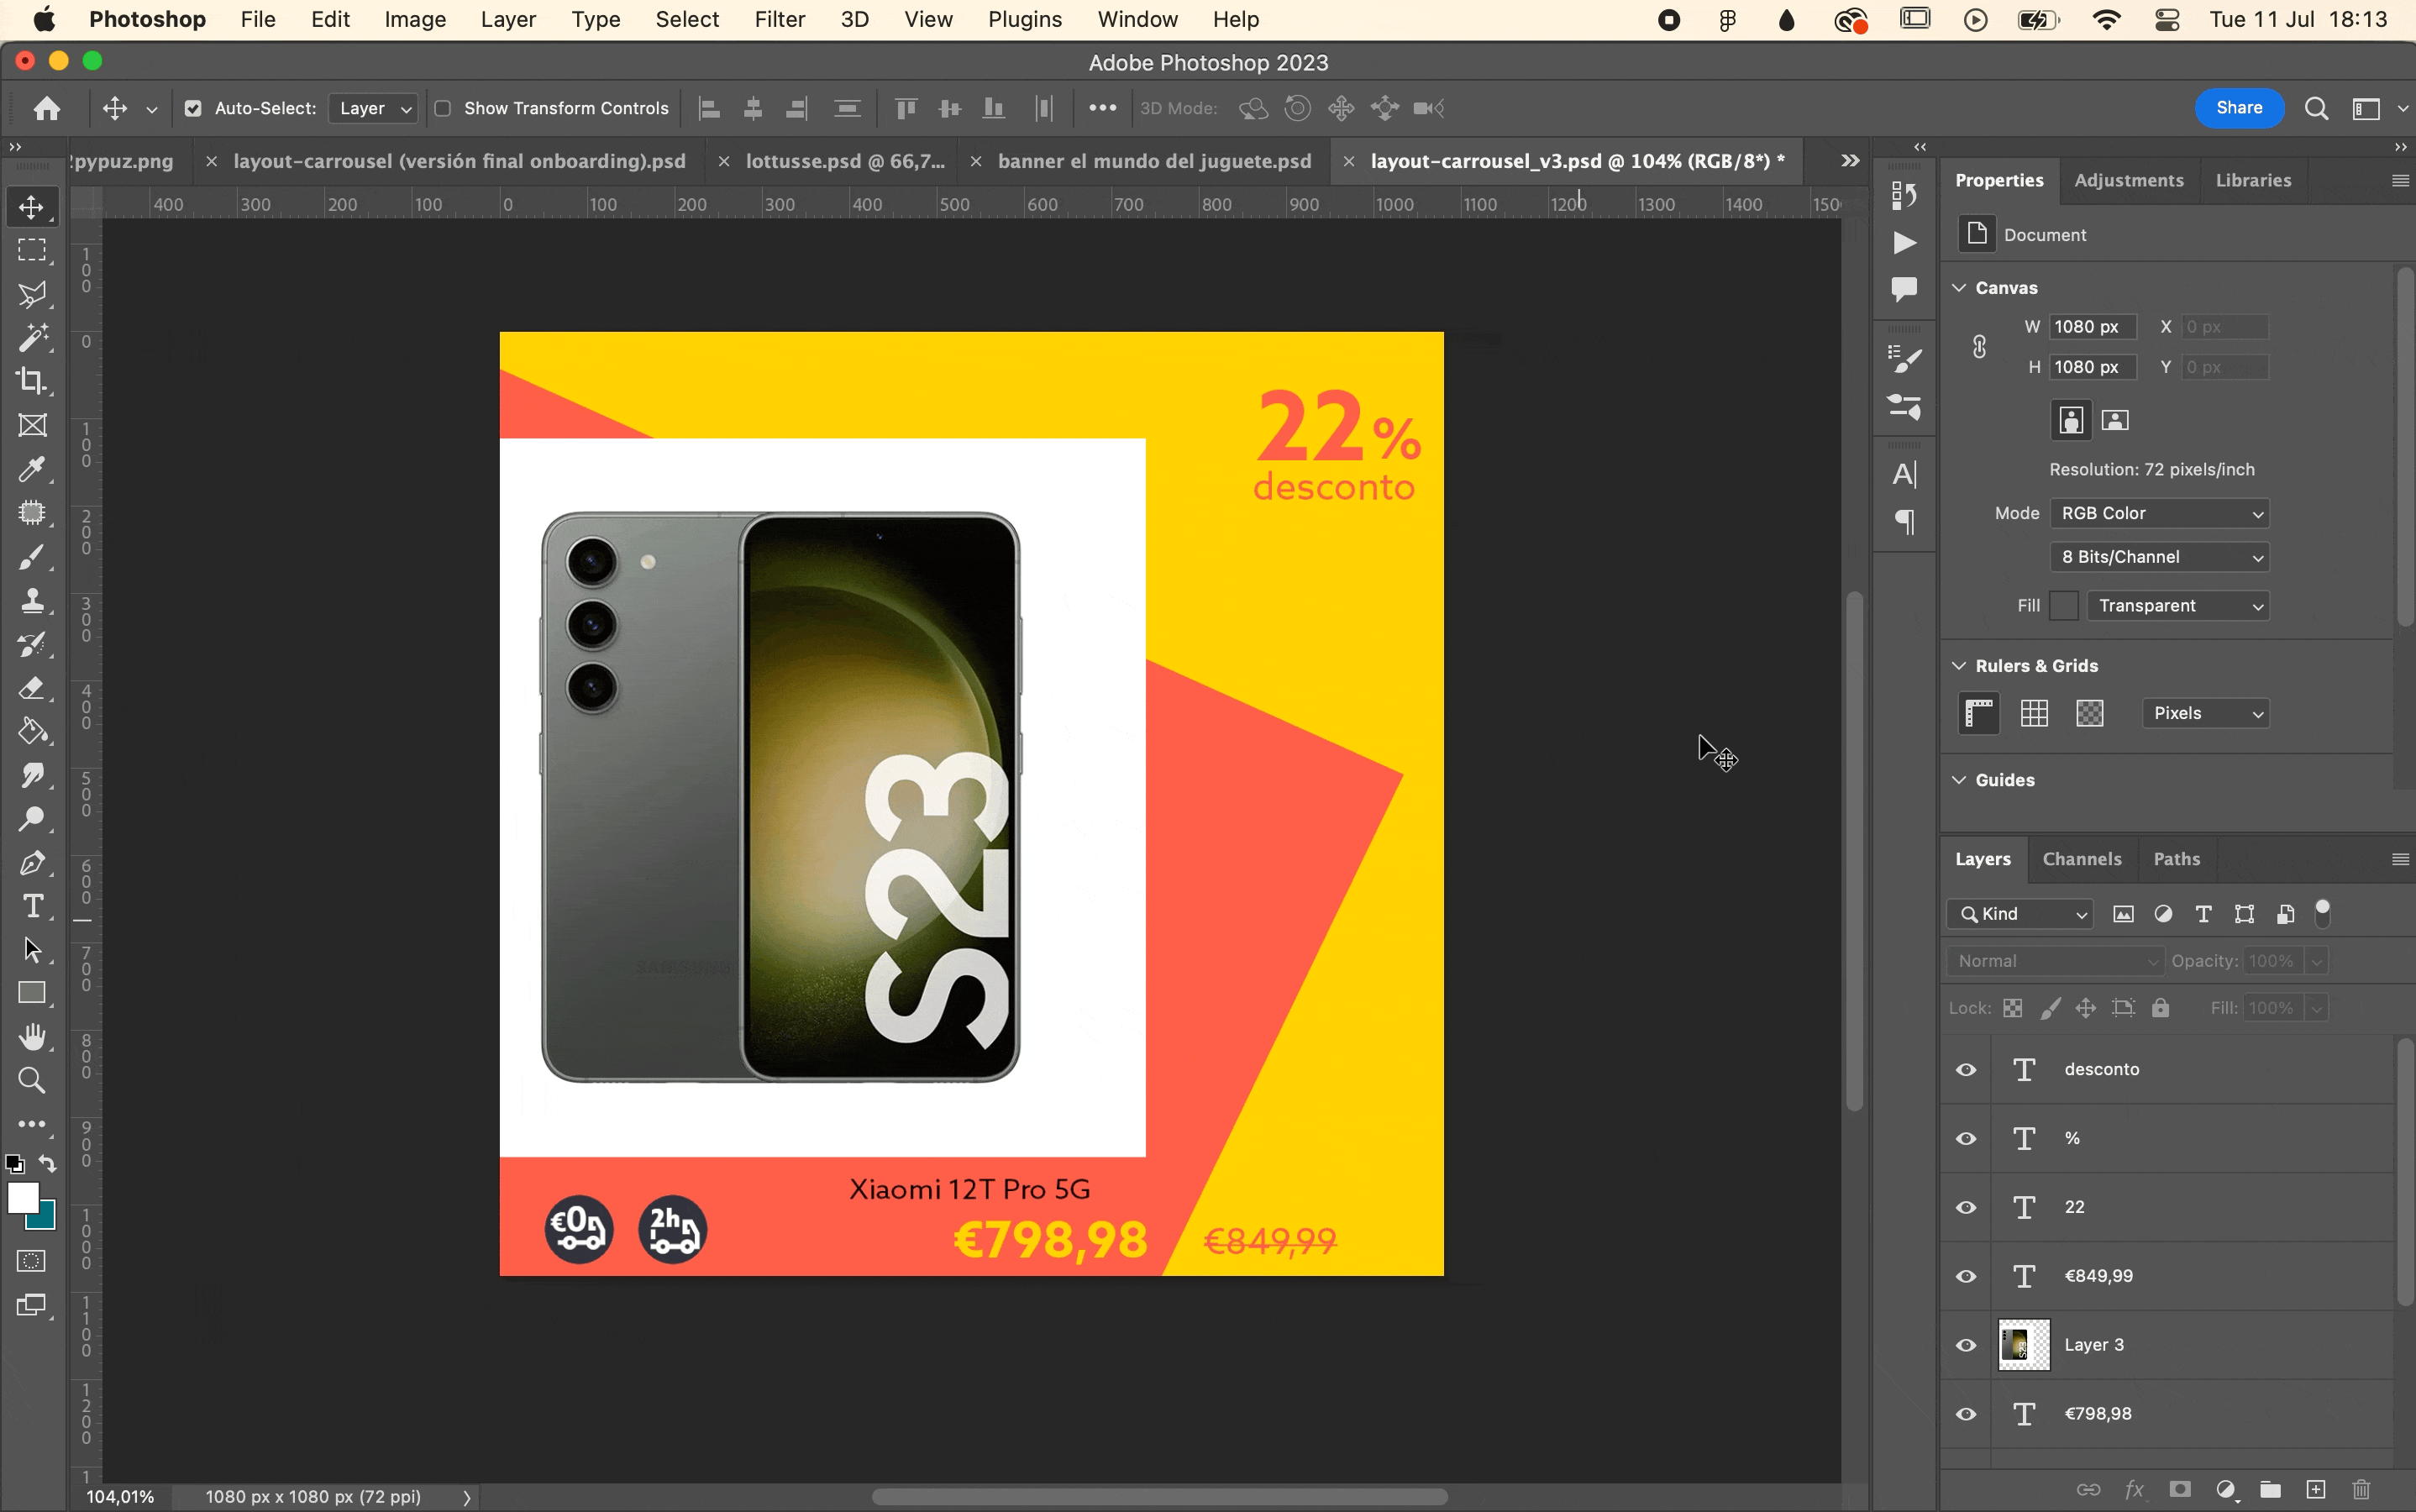Select the Eraser tool

pos(32,688)
